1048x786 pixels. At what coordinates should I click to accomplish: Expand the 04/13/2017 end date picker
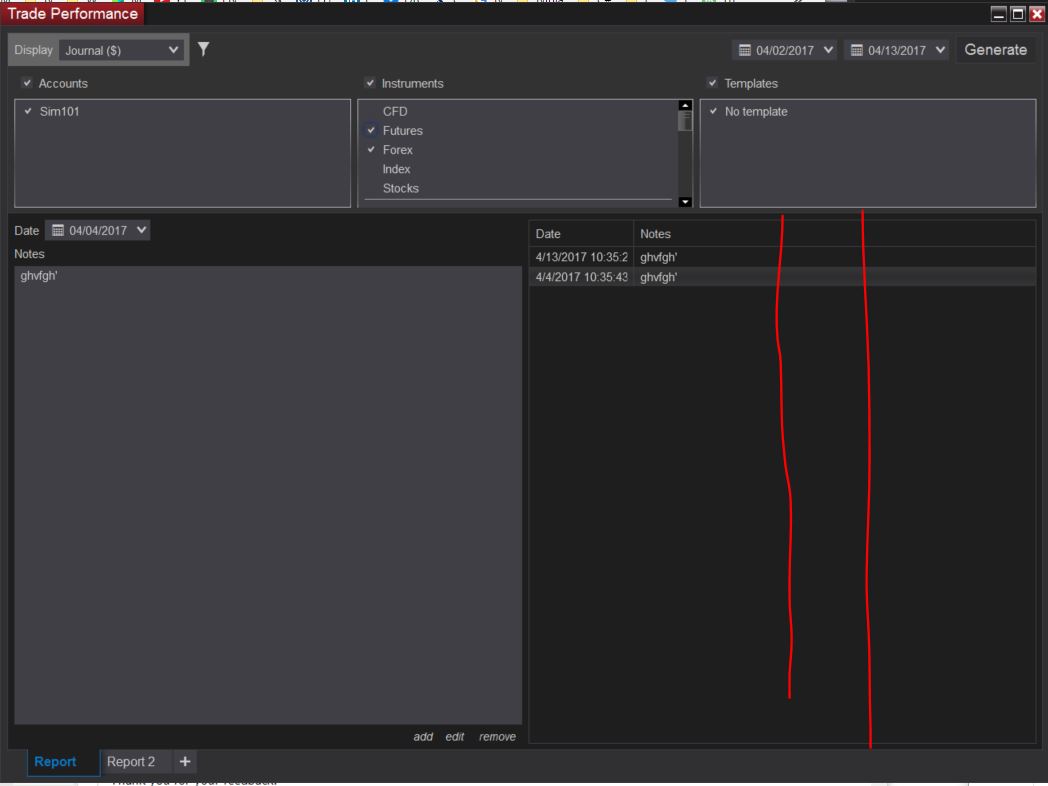click(x=940, y=49)
